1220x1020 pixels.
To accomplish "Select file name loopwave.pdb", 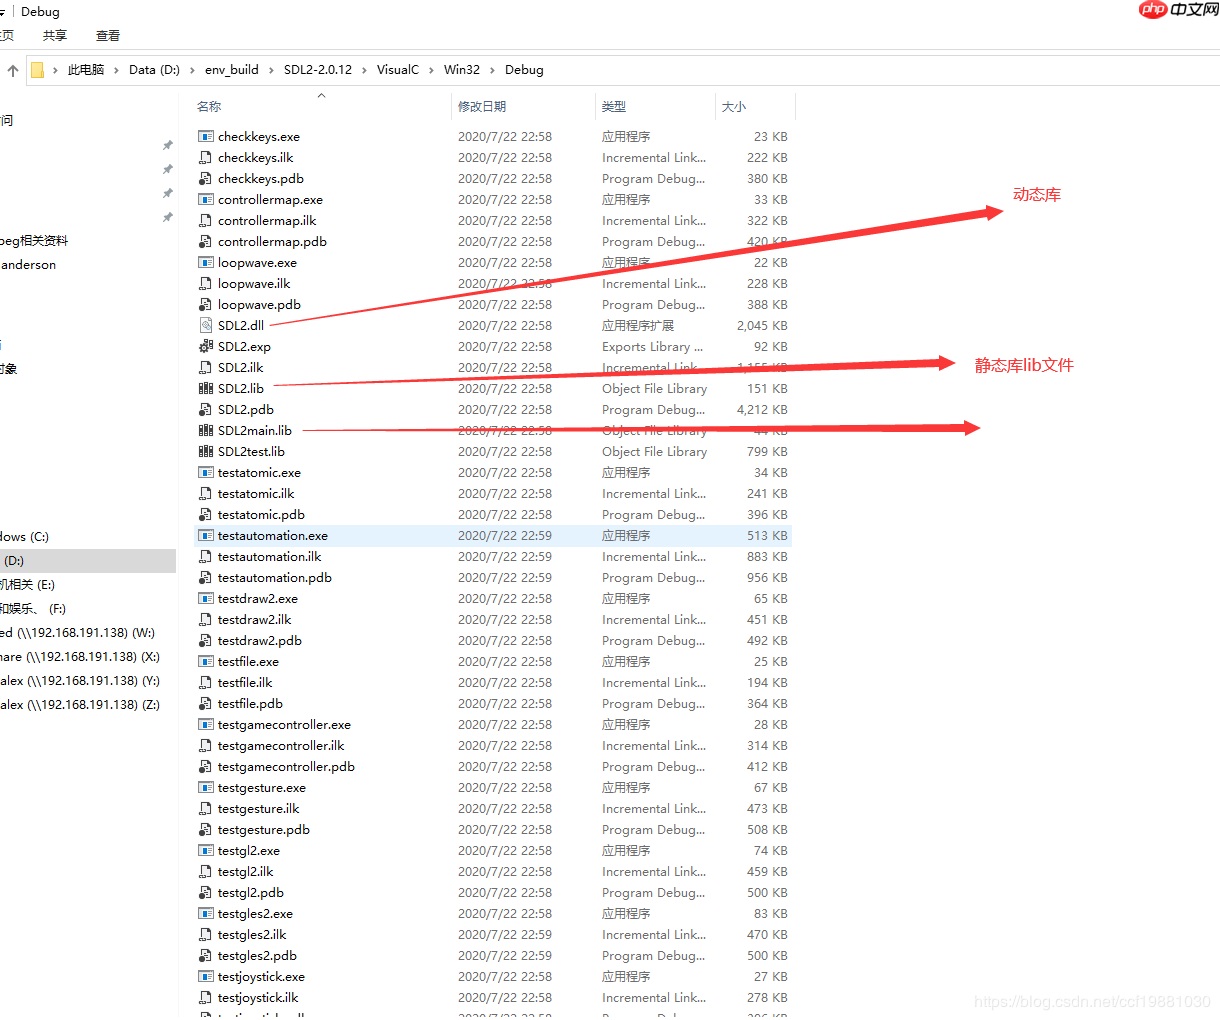I will coord(259,305).
